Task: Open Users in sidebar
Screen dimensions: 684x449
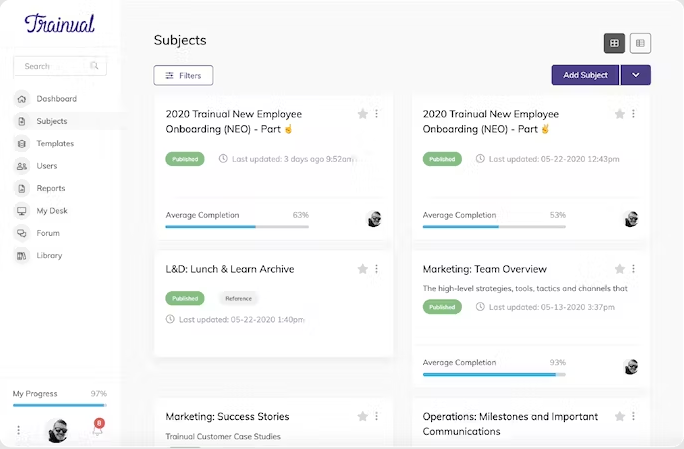Action: [47, 166]
